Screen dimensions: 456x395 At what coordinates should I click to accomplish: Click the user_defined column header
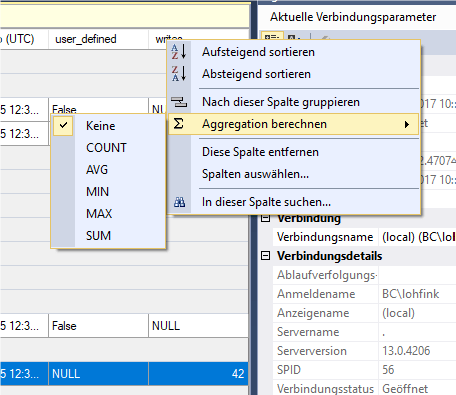[98, 39]
